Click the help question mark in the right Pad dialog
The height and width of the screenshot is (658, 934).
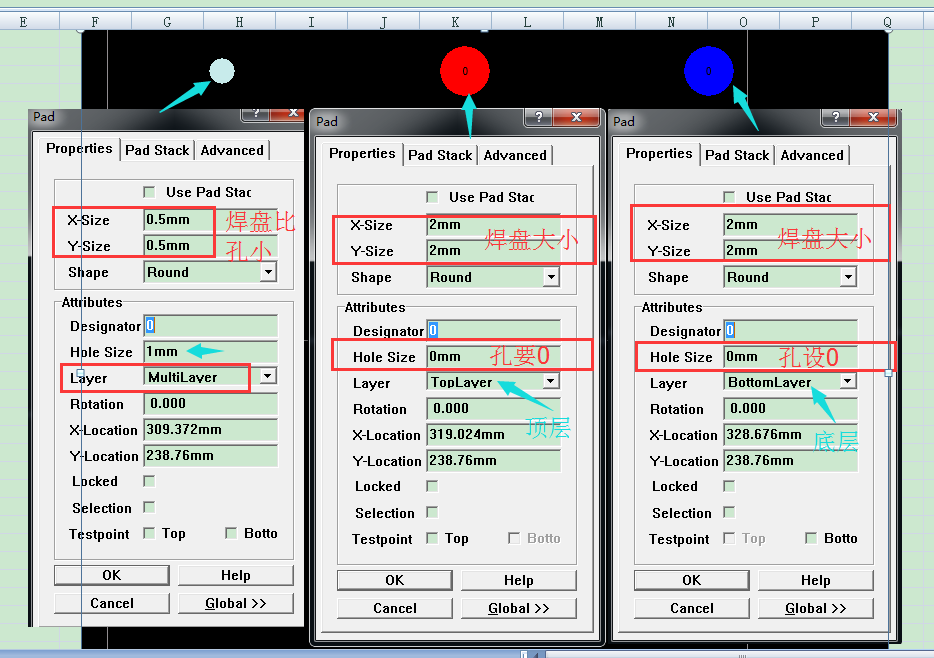837,118
